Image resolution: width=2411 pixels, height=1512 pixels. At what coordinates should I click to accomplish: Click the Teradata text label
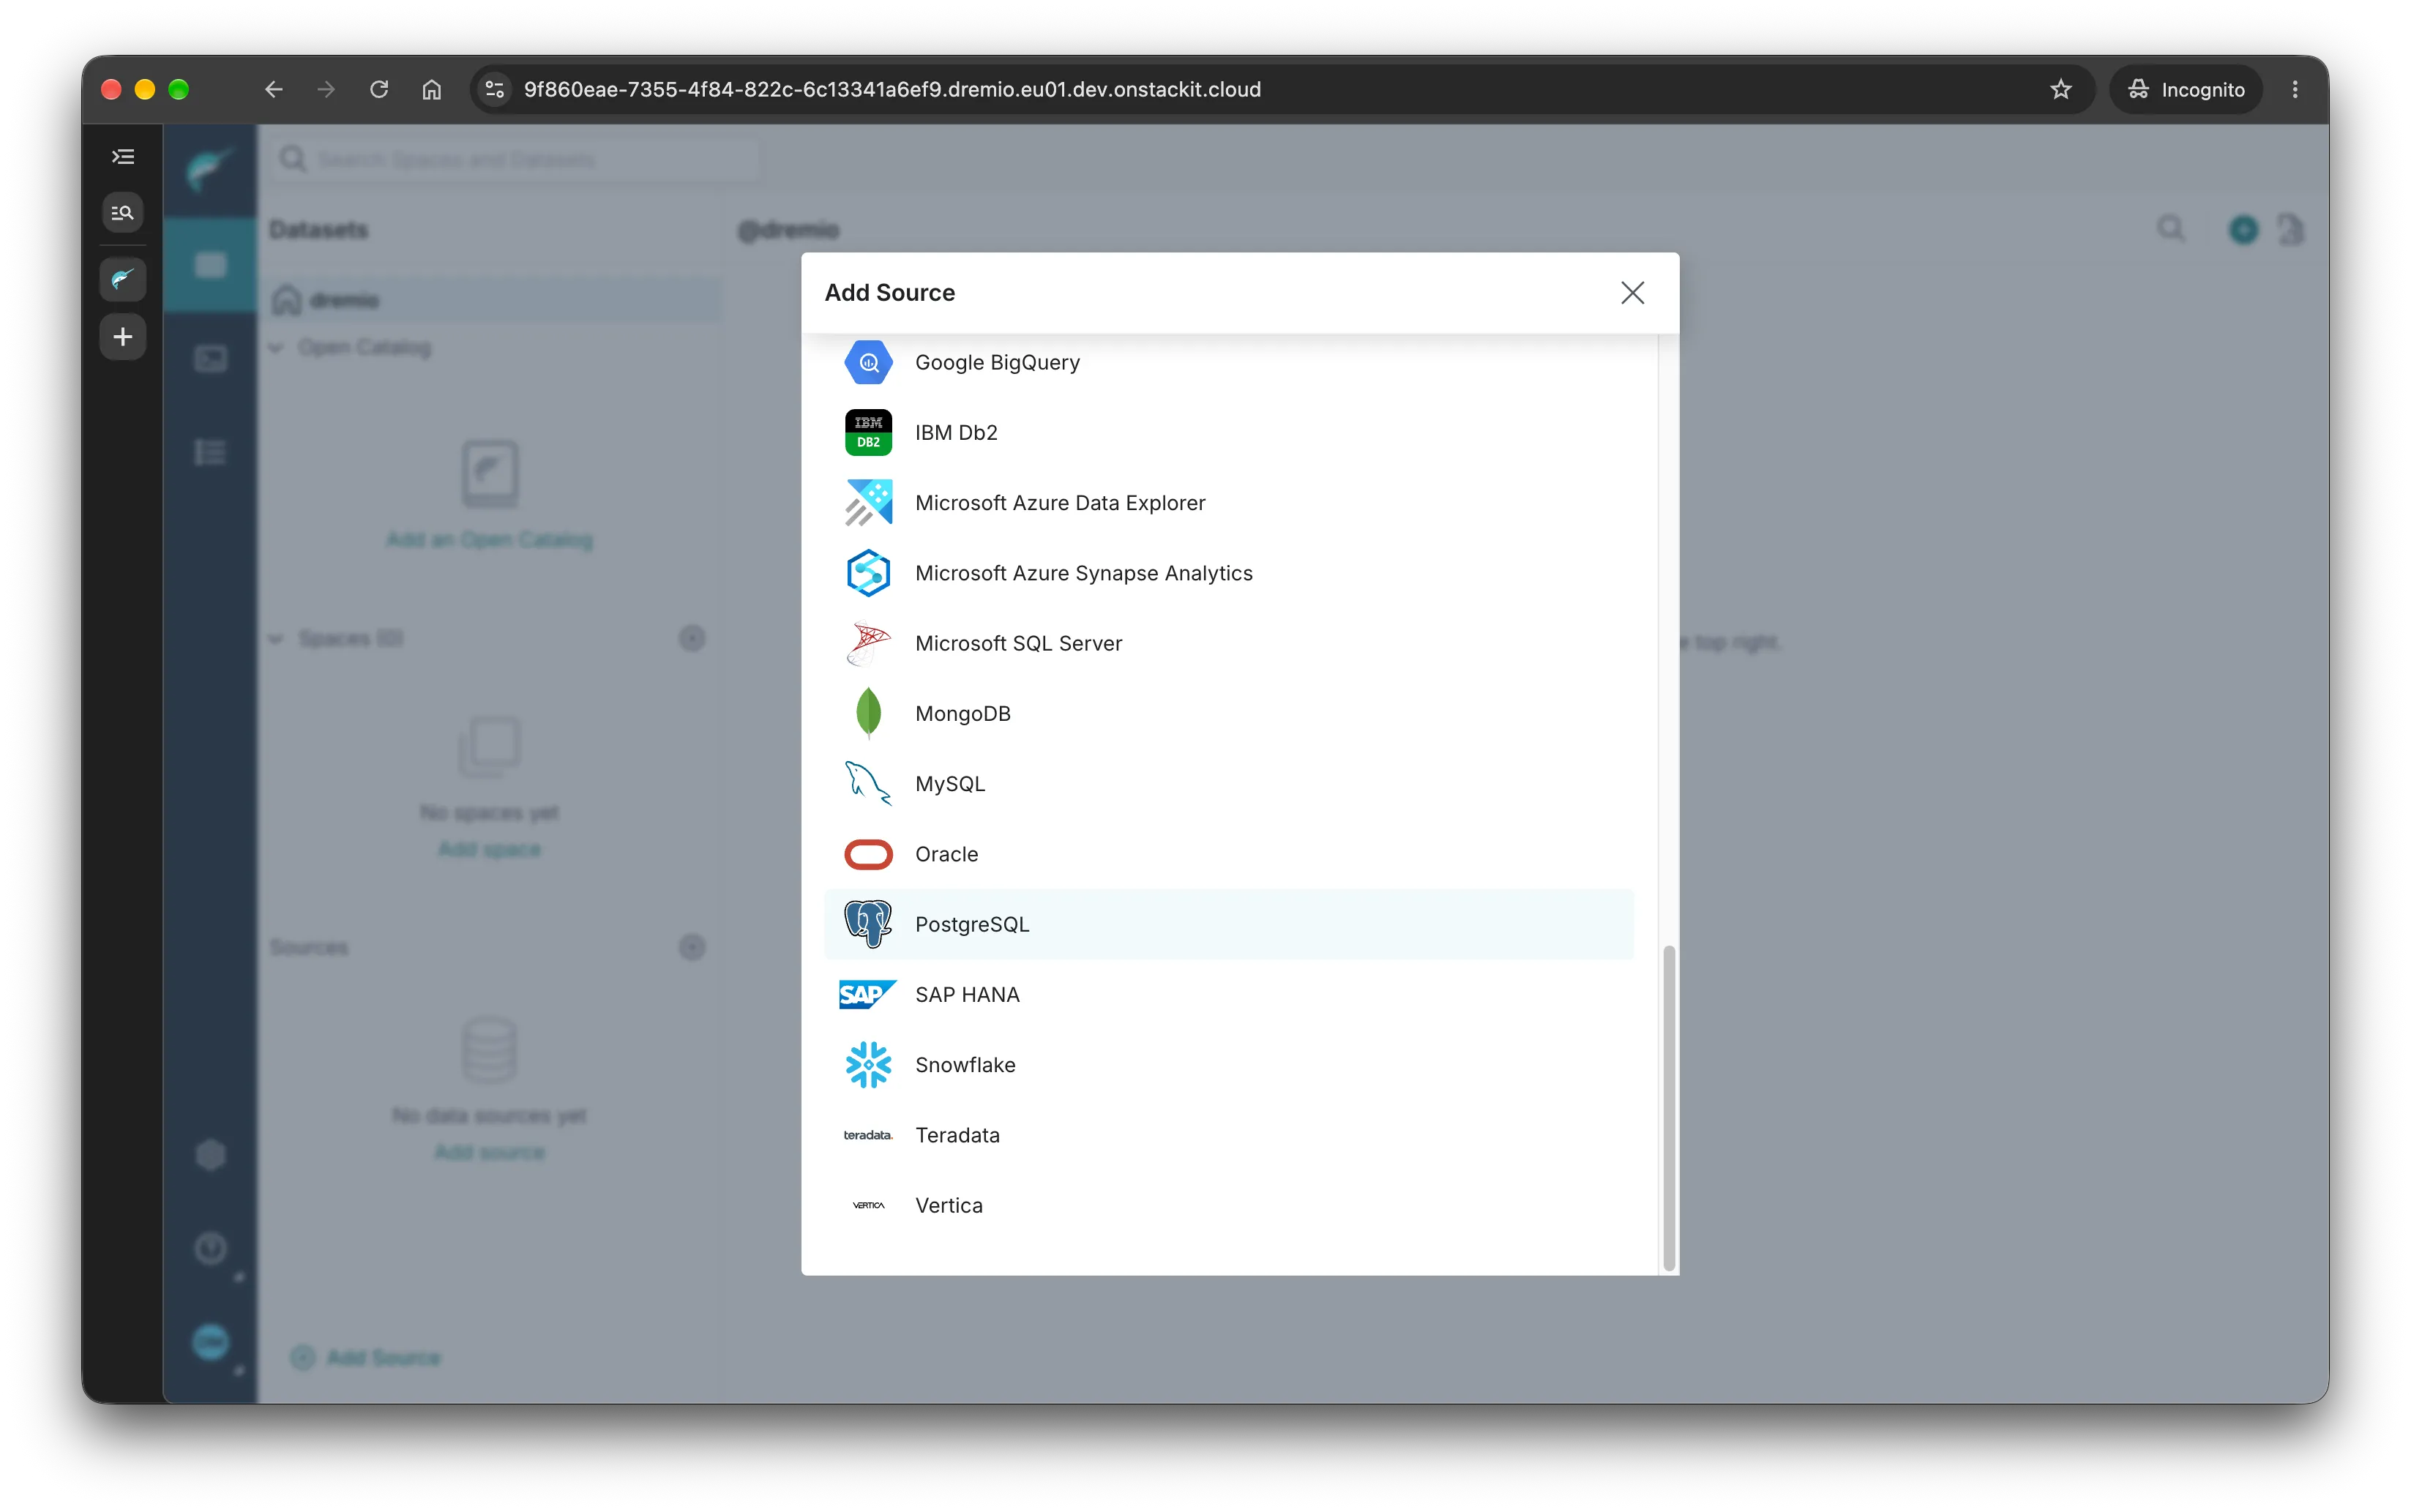click(957, 1135)
